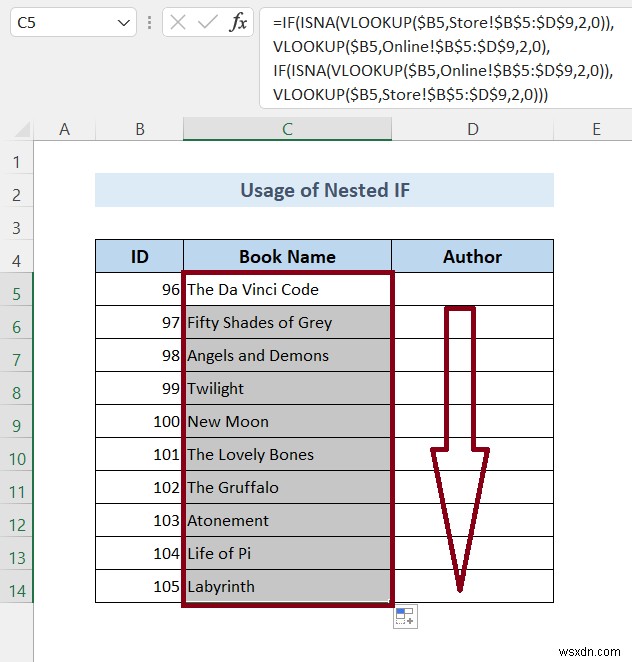Viewport: 632px width, 662px height.
Task: Click ID cell with value 100
Action: tap(139, 421)
